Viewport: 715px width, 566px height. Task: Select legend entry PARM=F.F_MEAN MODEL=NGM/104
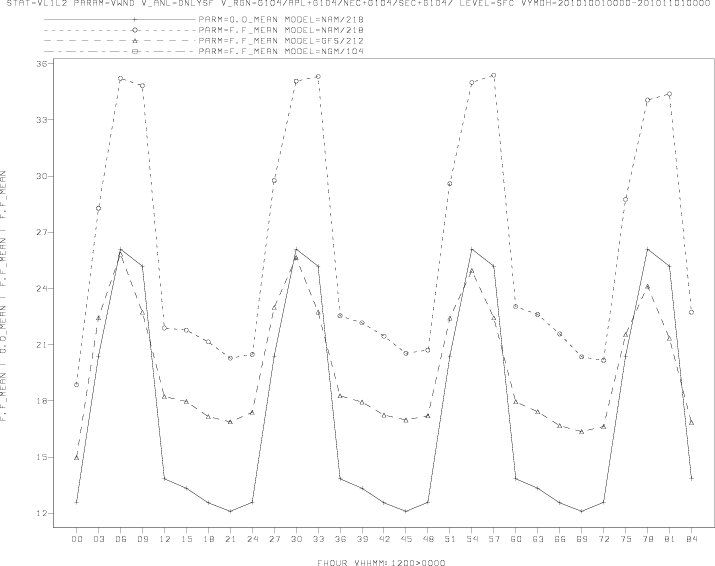(x=281, y=51)
